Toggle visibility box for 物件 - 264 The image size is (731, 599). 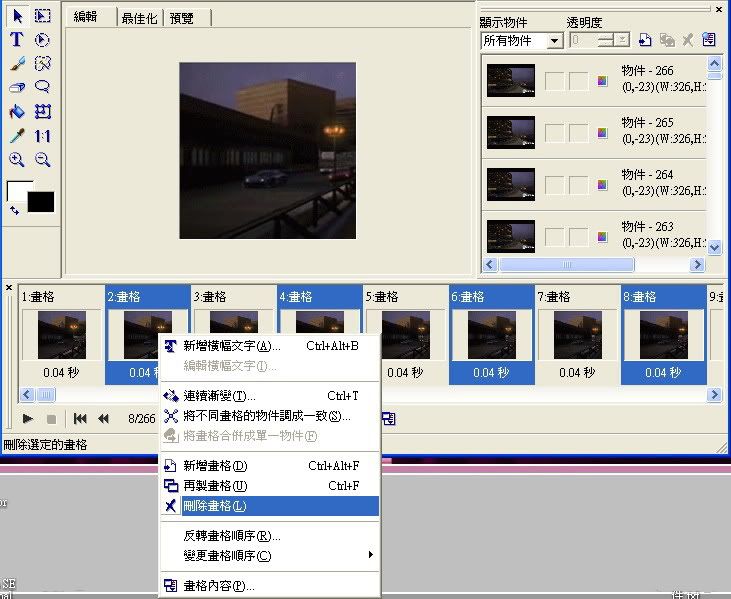(554, 185)
